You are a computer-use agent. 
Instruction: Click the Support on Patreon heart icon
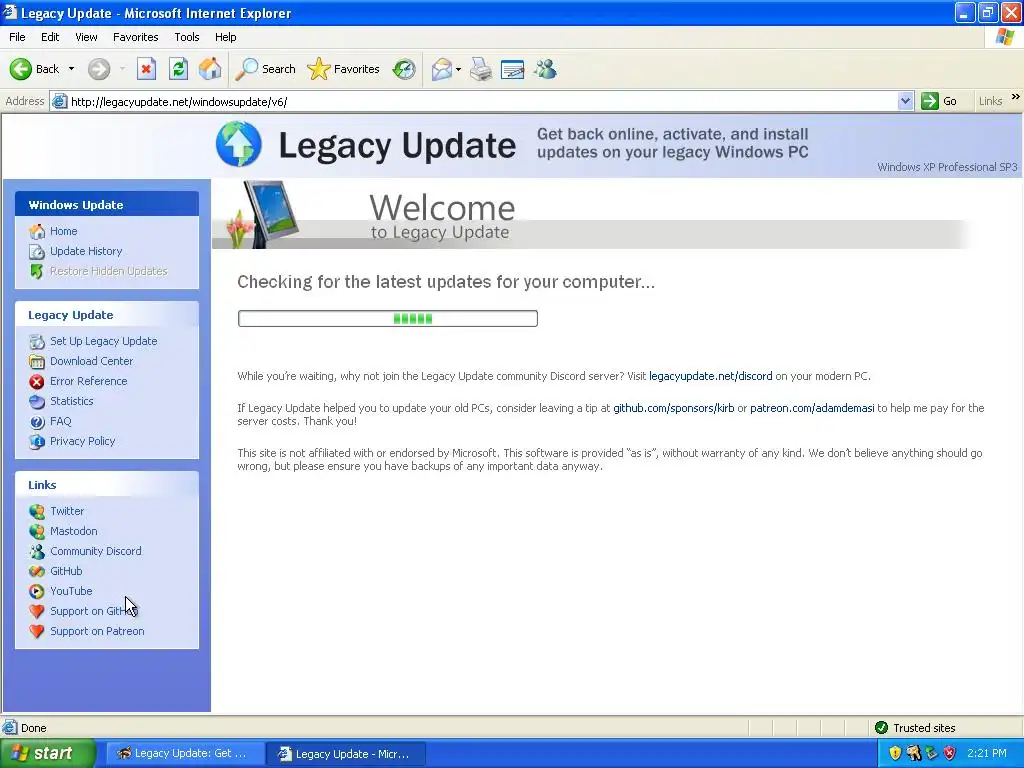click(37, 632)
